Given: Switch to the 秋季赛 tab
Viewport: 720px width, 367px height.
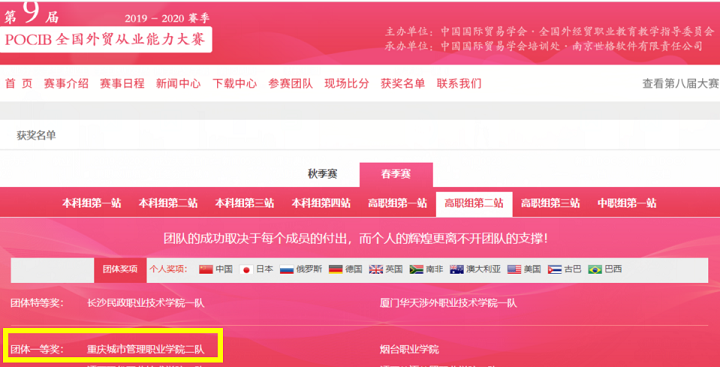Looking at the screenshot, I should click(x=323, y=175).
